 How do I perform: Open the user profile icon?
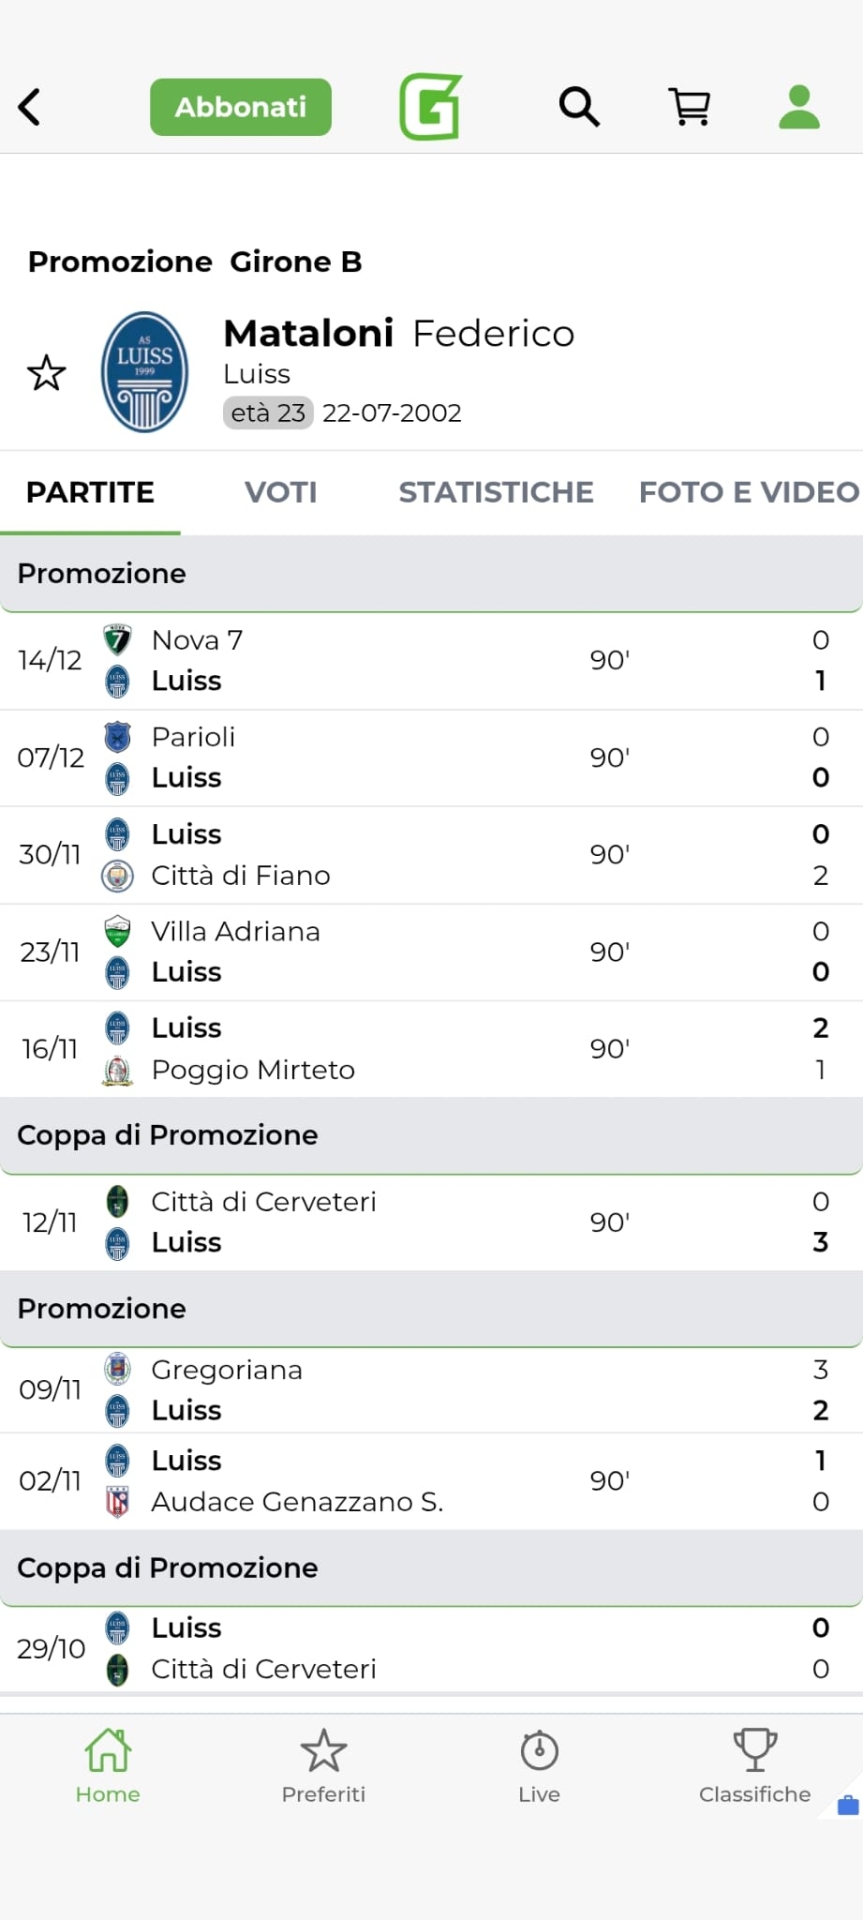(799, 107)
